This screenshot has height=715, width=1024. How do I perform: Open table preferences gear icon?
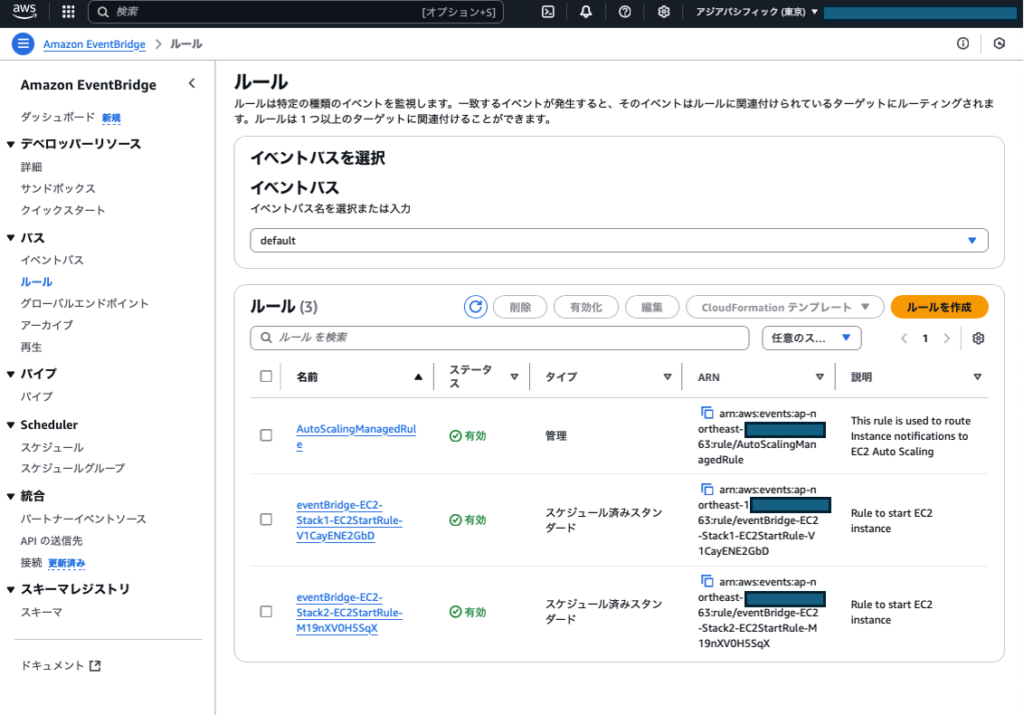(978, 338)
